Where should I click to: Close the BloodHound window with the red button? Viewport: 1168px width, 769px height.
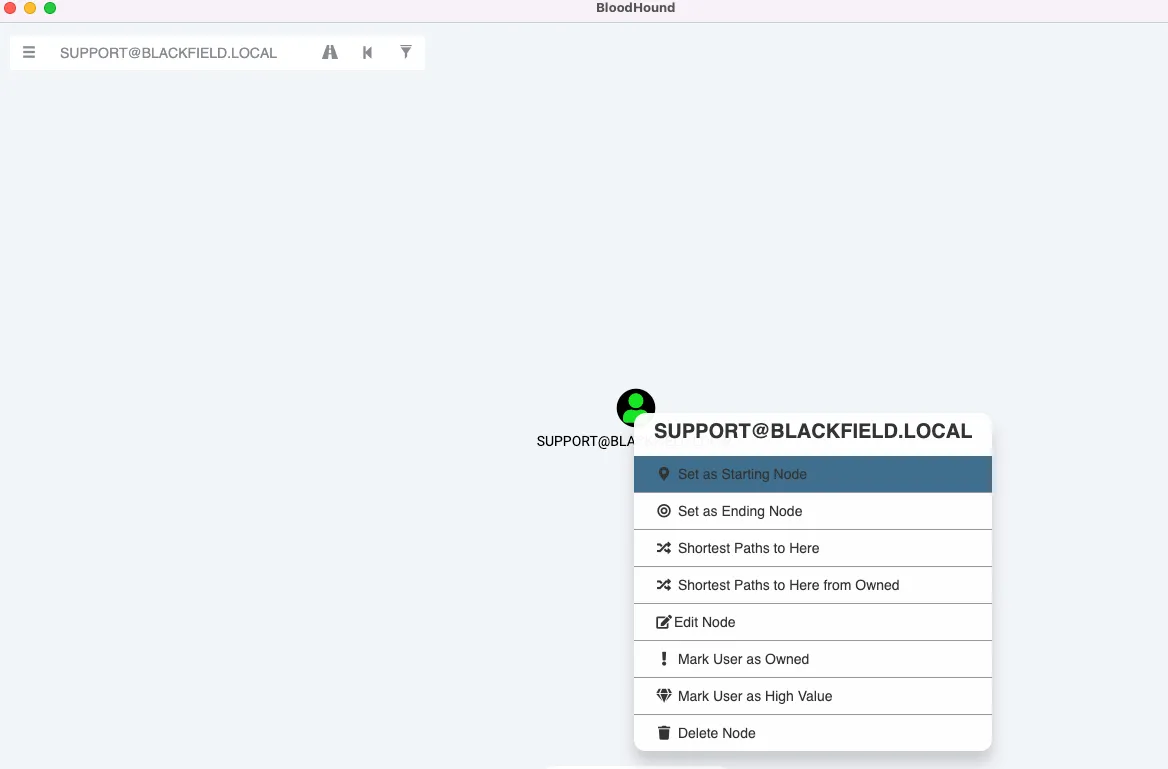pyautogui.click(x=10, y=8)
